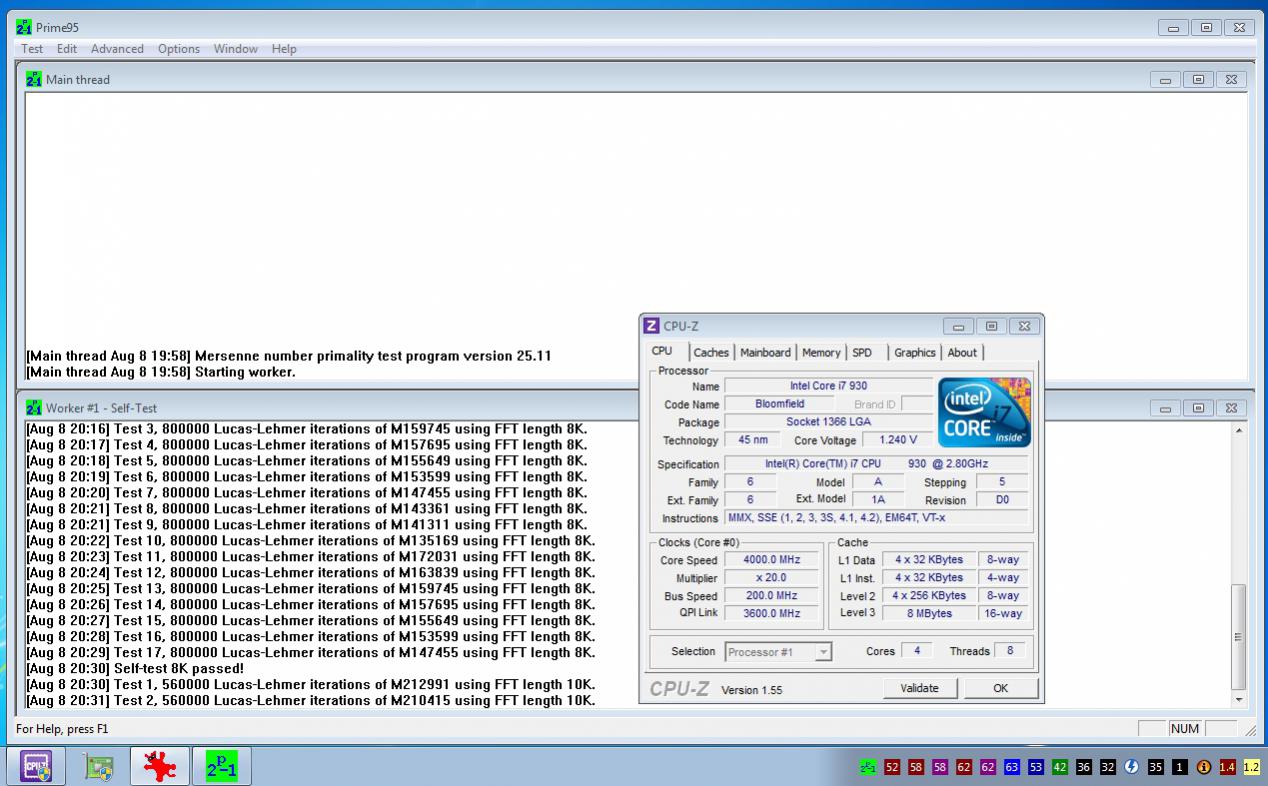Click the OK button in CPU-Z
Image resolution: width=1268 pixels, height=786 pixels.
click(x=1001, y=688)
